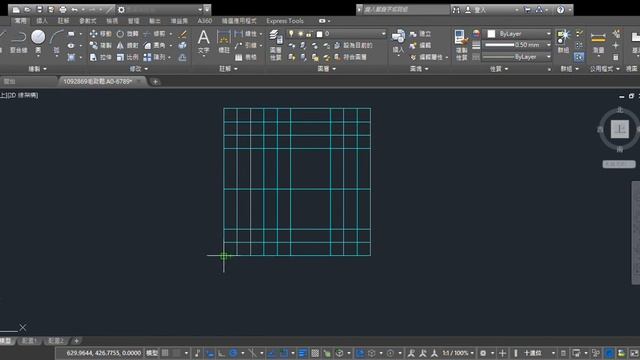
Task: Toggle hardware acceleration icon in status bar
Action: tap(609, 353)
